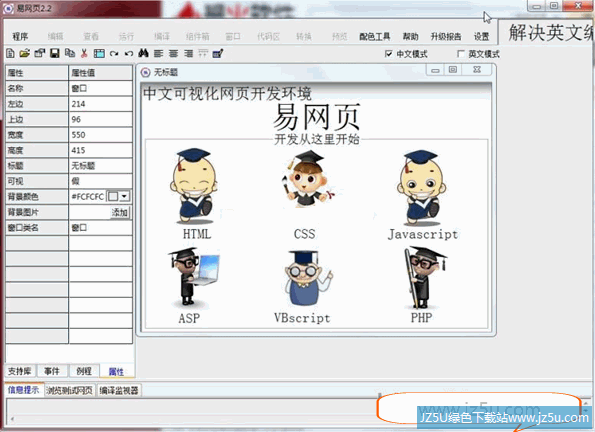The height and width of the screenshot is (432, 595).
Task: Click the 左边 value field 214
Action: (101, 104)
